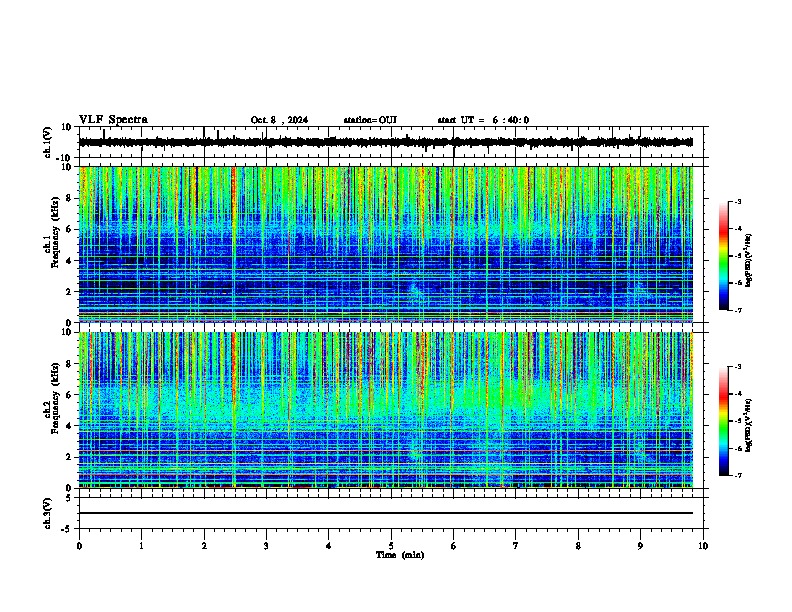Screen dimensions: 792x612
Task: Click time axis tick label '1'
Action: [141, 546]
